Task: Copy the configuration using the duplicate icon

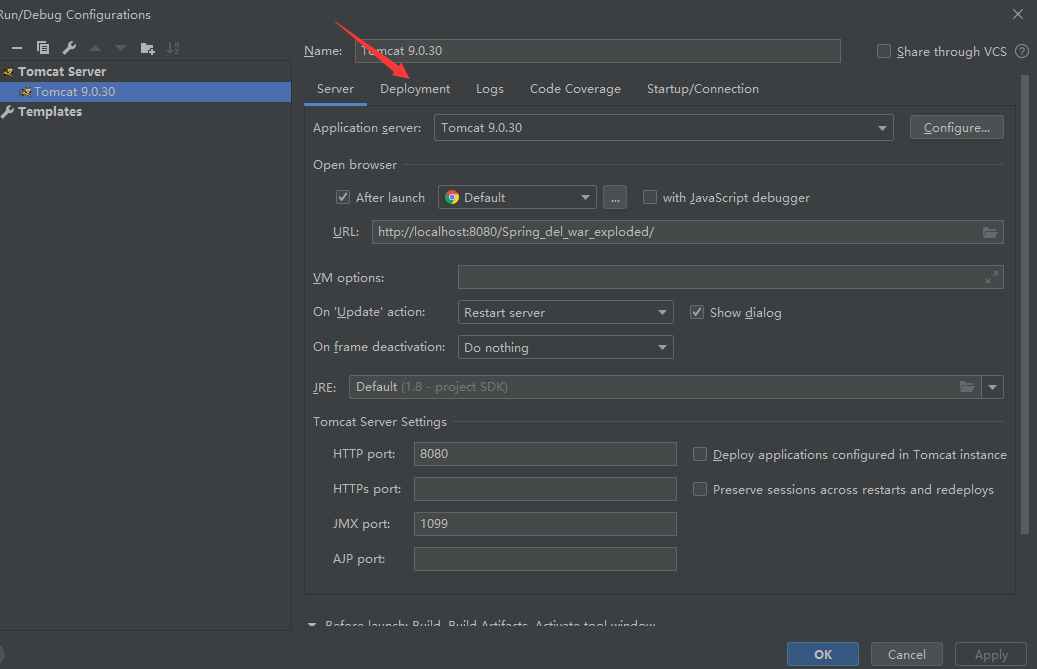Action: [x=43, y=48]
